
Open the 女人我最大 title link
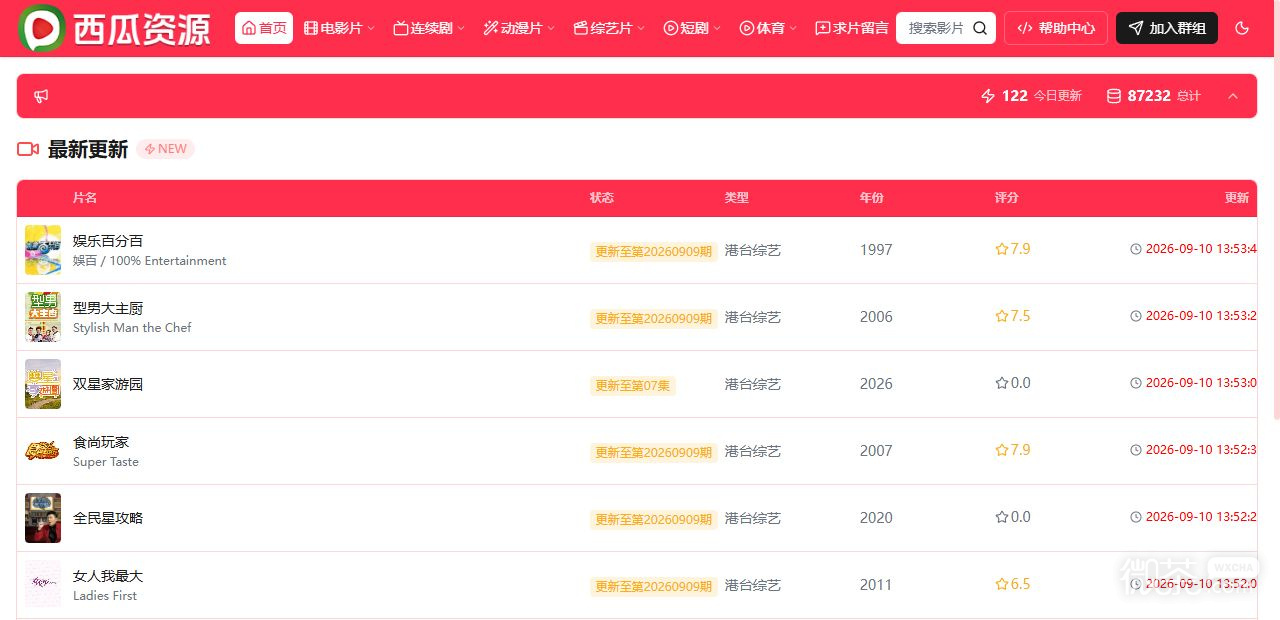coord(108,576)
